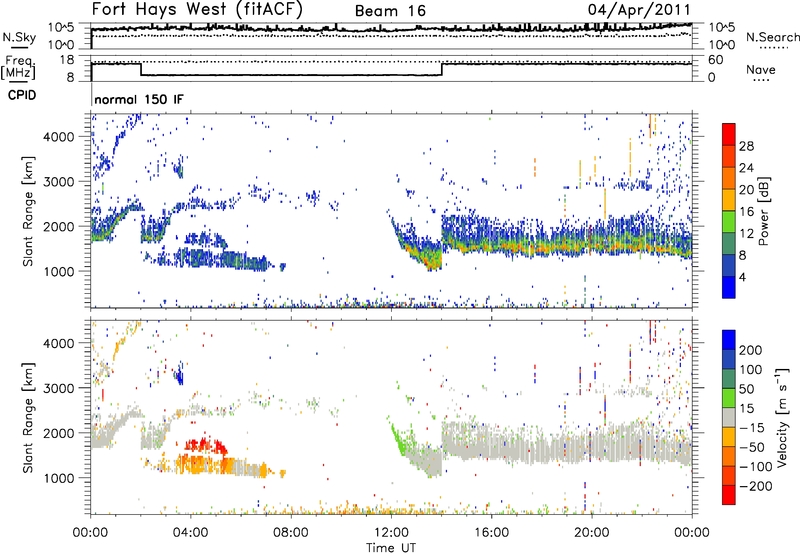Click the '08:00' time tick label
Viewport: 800px width, 554px height.
(291, 533)
